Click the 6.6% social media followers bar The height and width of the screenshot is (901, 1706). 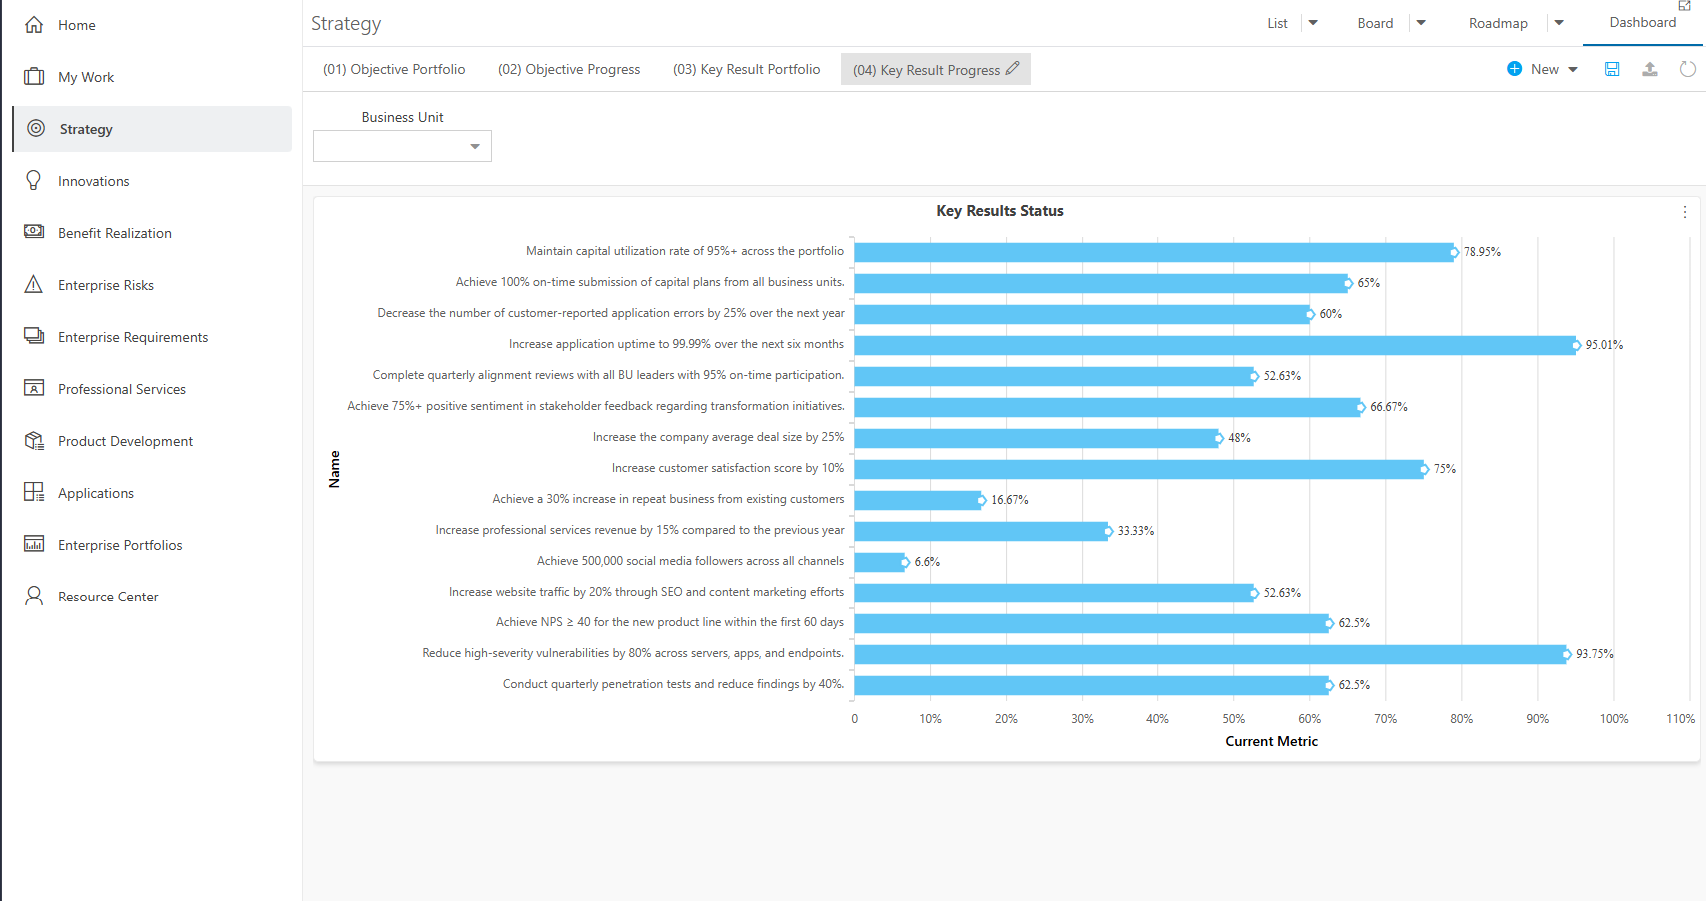click(x=880, y=562)
